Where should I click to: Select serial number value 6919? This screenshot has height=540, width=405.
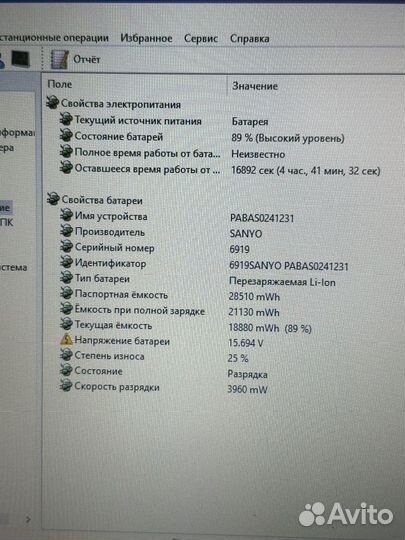(239, 249)
